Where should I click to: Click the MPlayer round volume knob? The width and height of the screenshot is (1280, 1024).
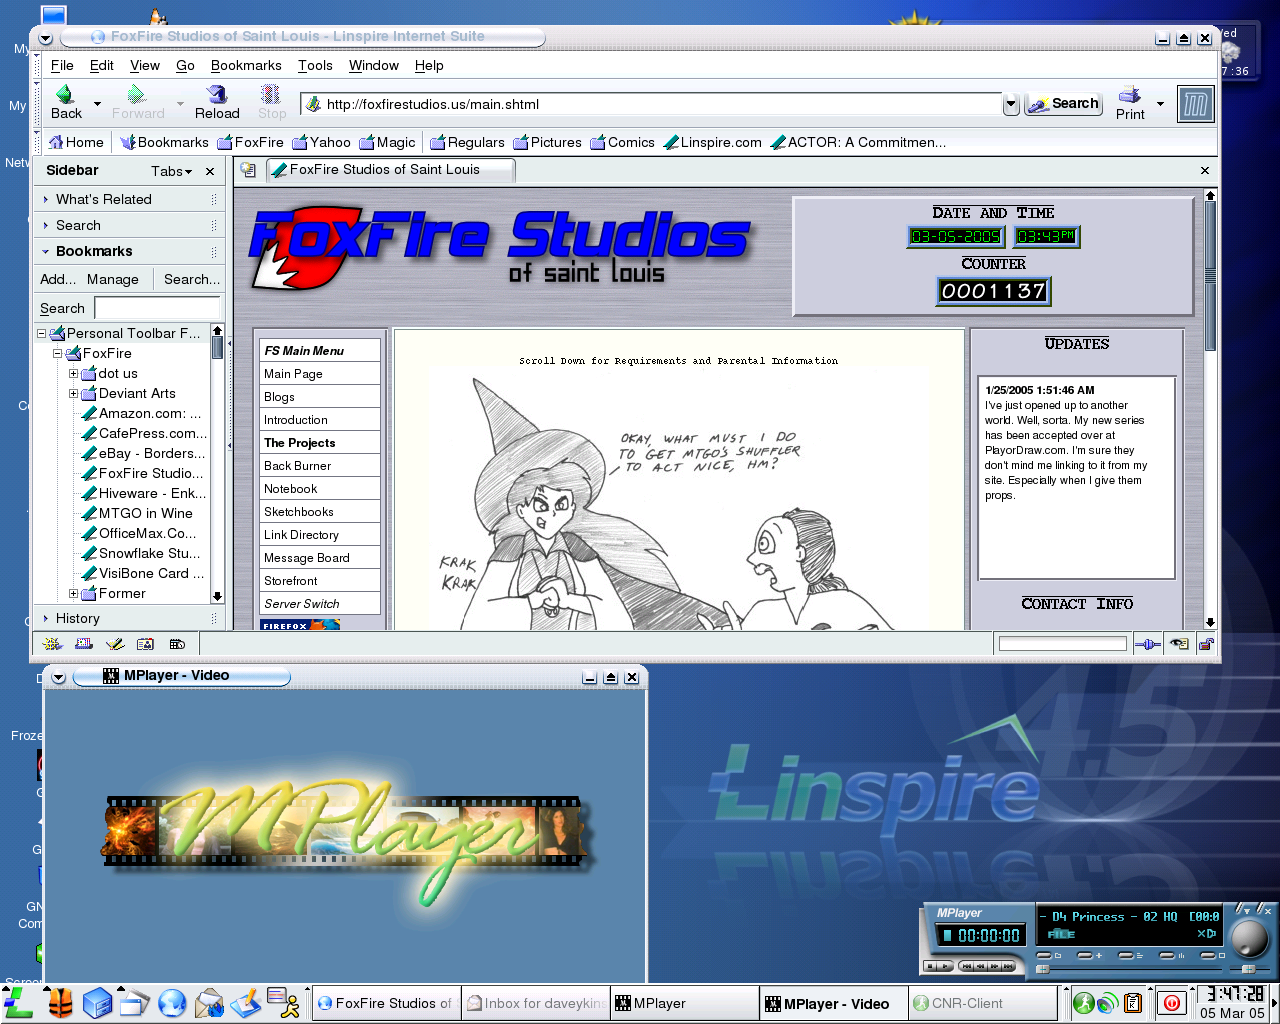click(1249, 938)
